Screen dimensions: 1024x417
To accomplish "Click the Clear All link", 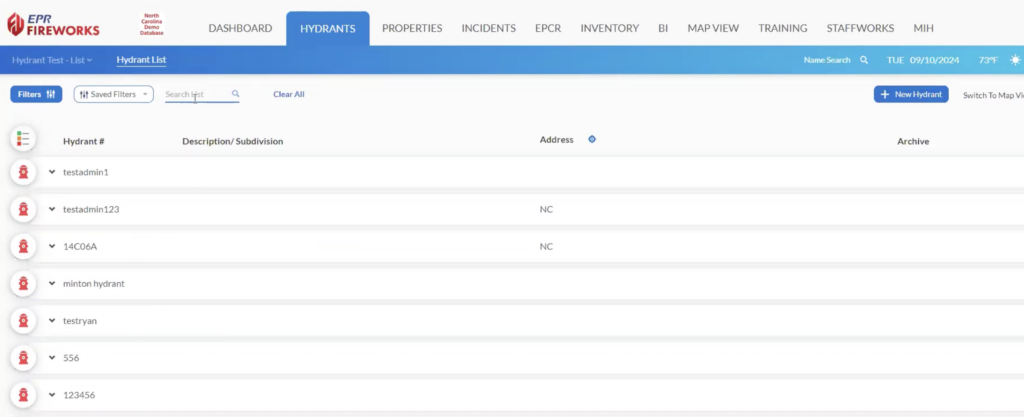I will (289, 95).
